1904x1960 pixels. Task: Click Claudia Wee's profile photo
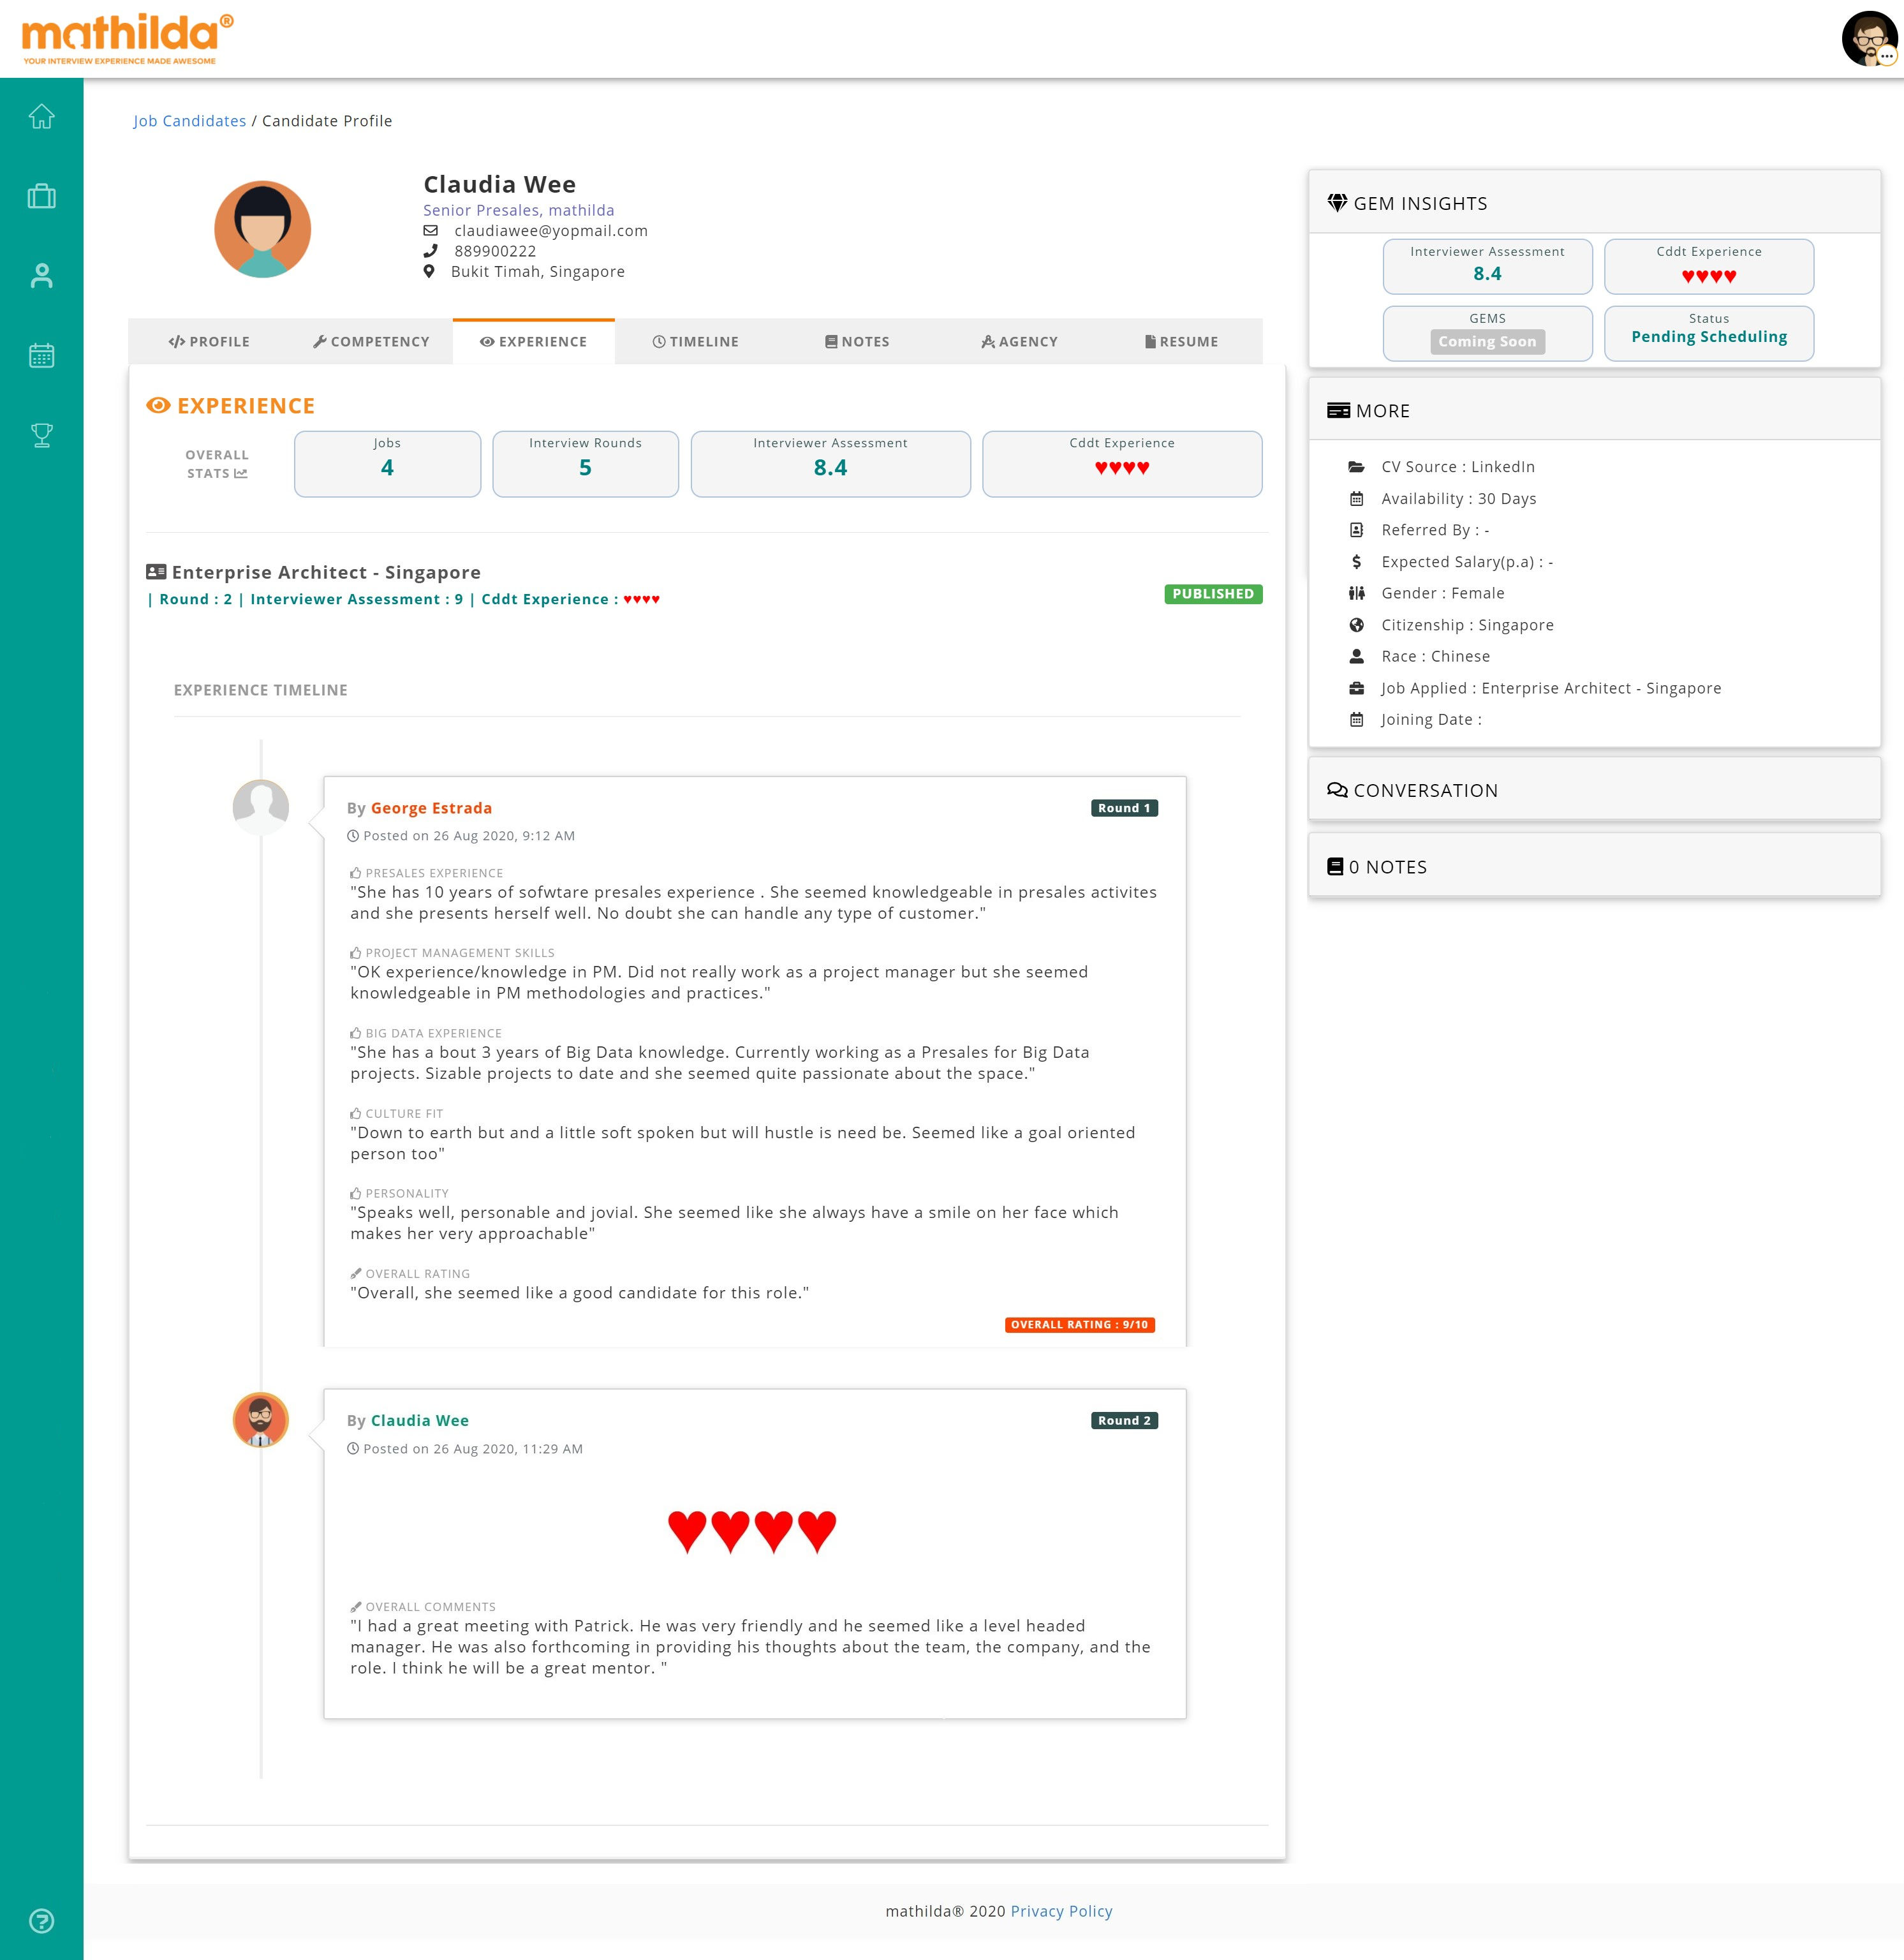click(x=263, y=229)
